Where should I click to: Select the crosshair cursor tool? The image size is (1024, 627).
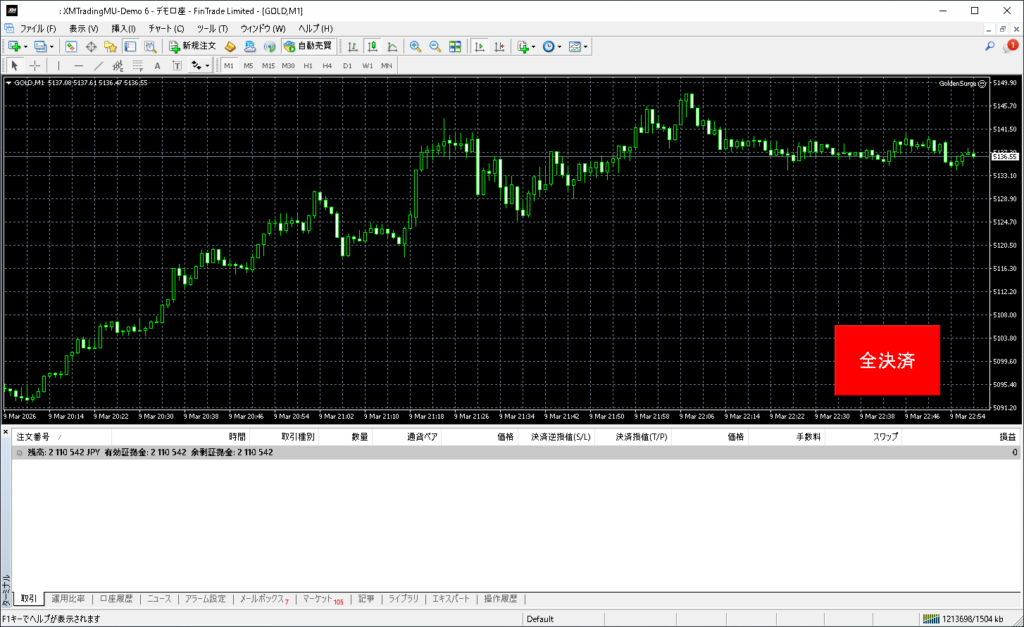click(35, 65)
